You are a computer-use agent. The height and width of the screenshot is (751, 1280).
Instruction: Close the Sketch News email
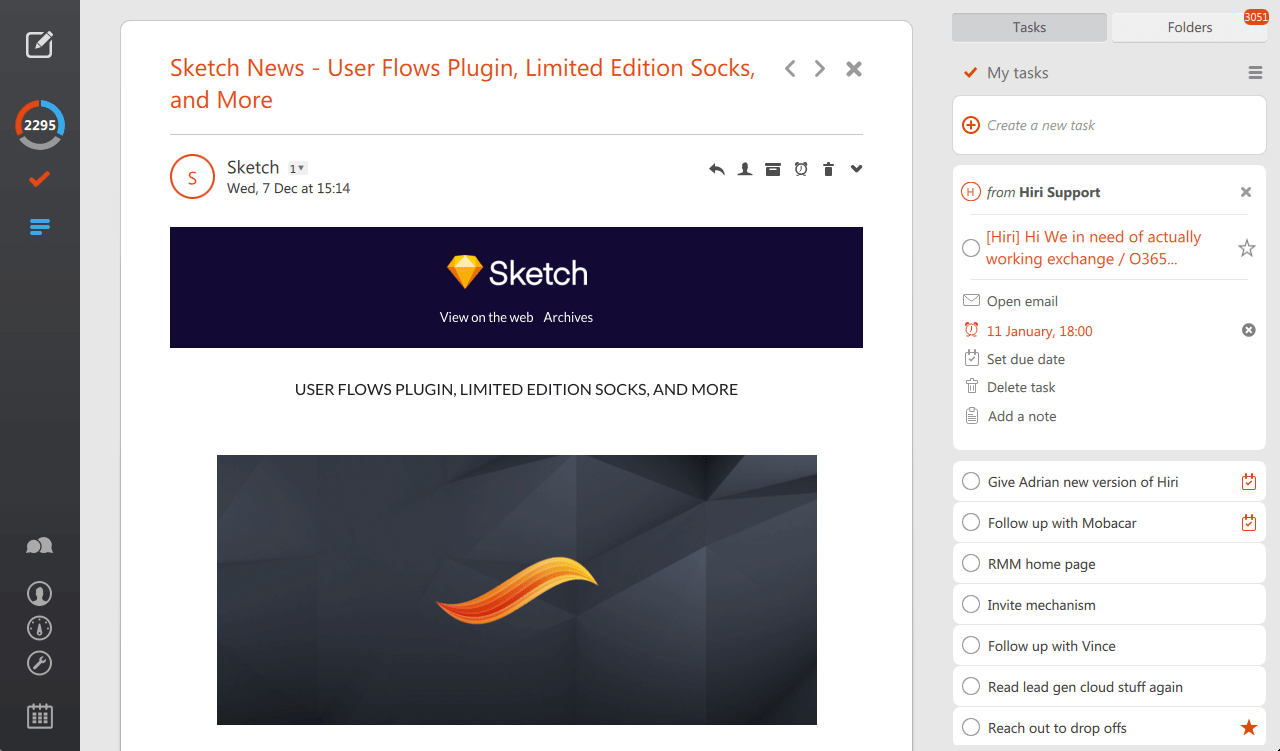(854, 69)
